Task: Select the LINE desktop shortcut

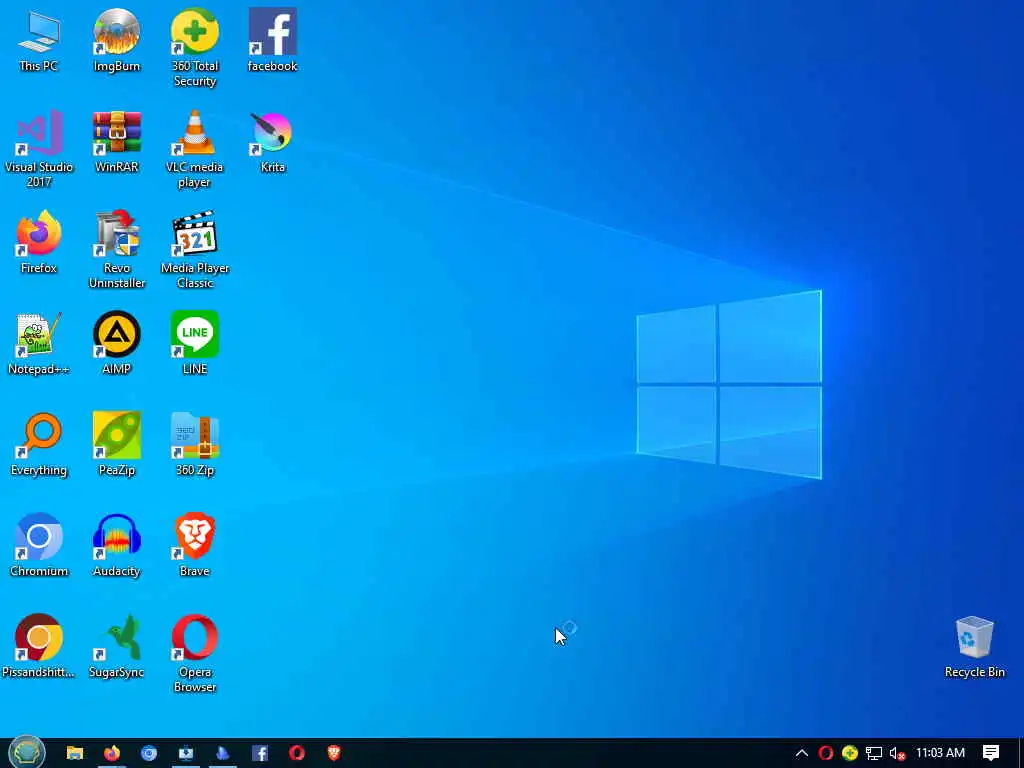Action: coord(195,344)
